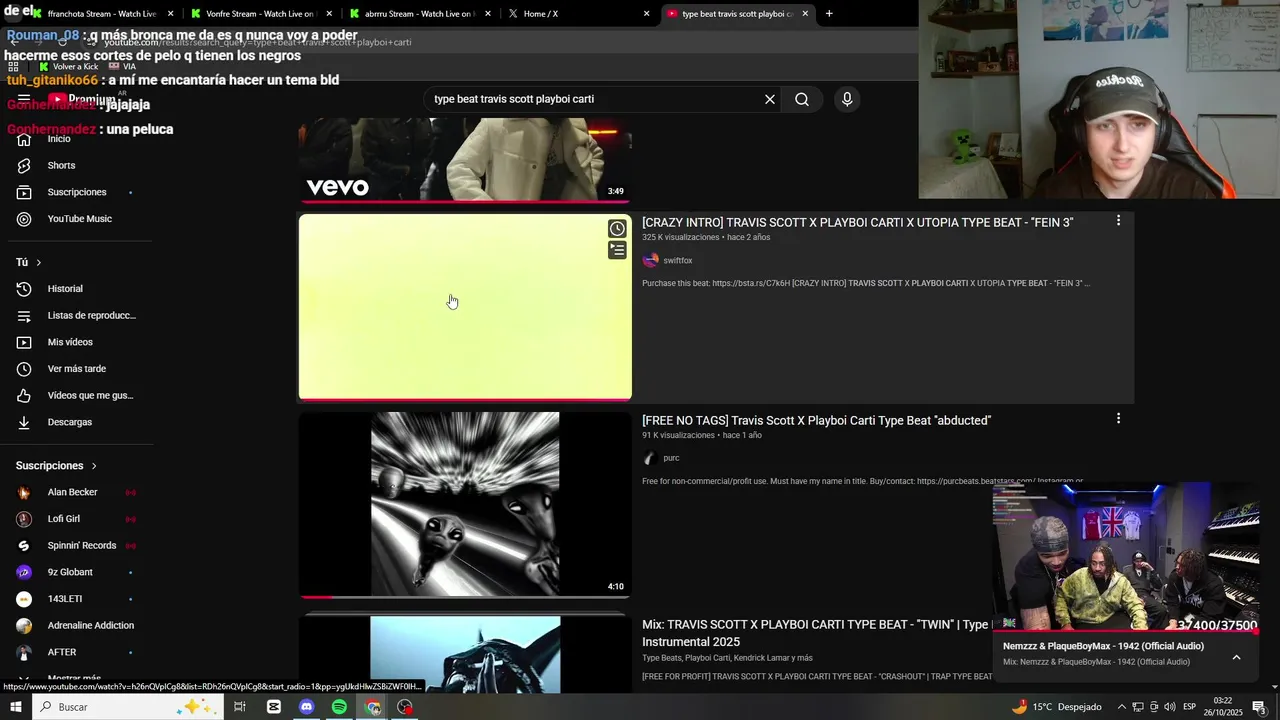Click the Buscar taskbar search box
This screenshot has width=1280, height=720.
pos(128,707)
